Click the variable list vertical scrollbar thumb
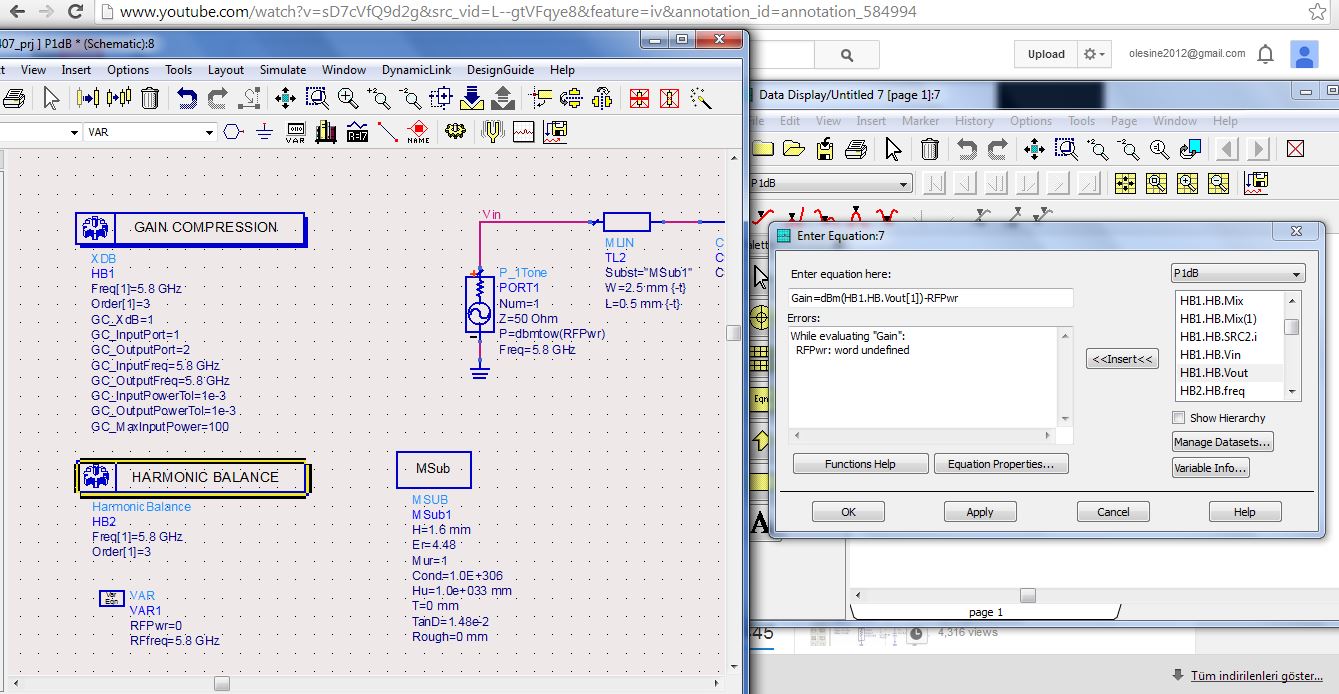This screenshot has height=694, width=1339. click(1292, 327)
